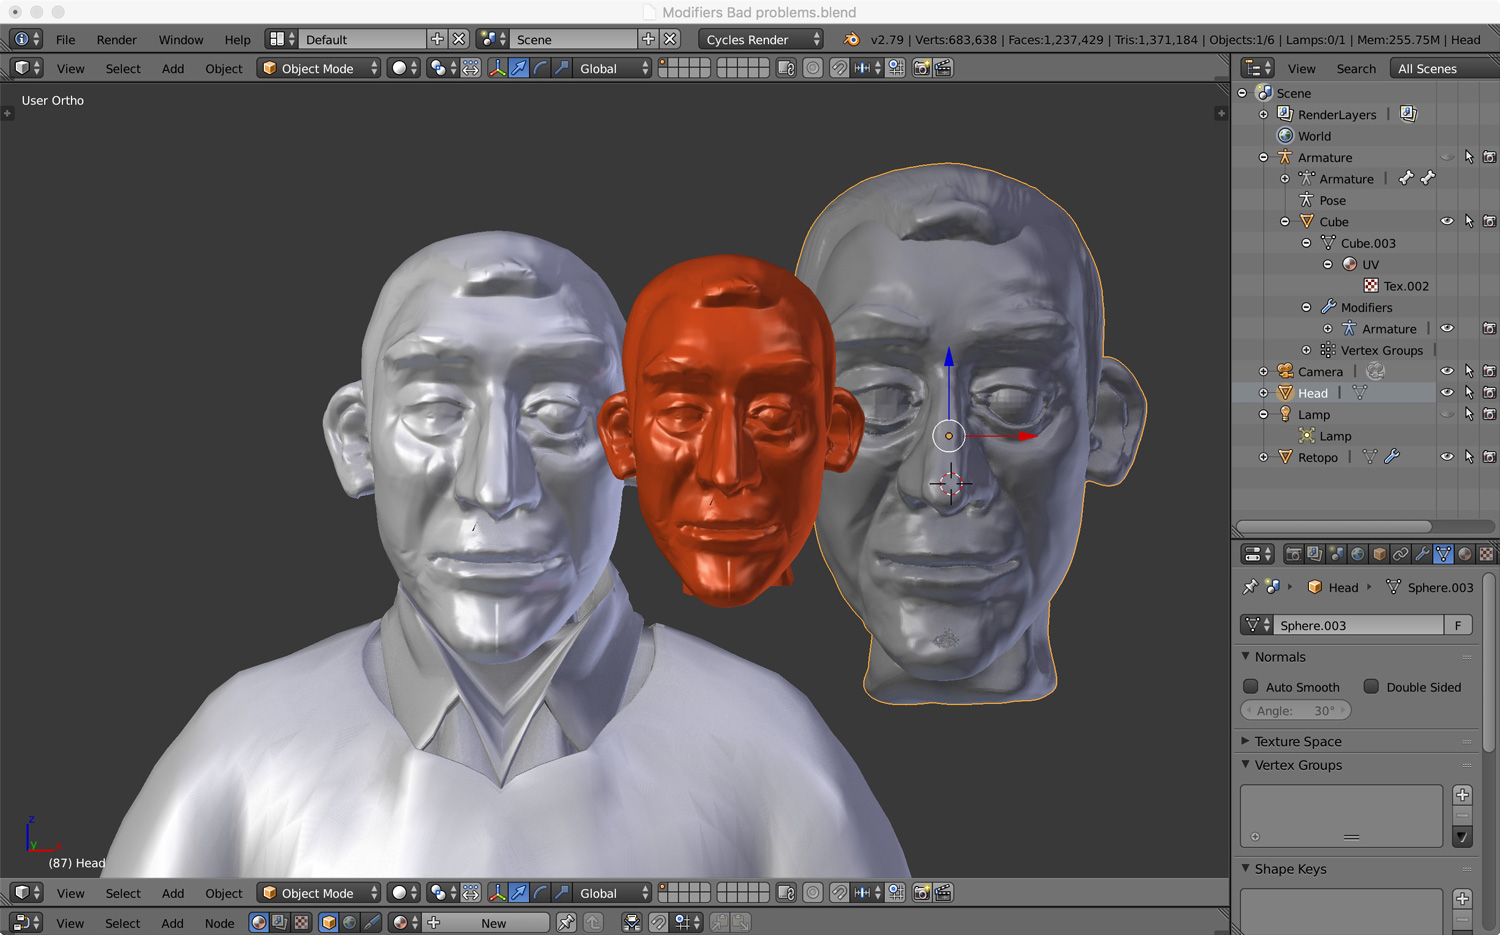This screenshot has width=1500, height=935.
Task: Hide the Retopo object via eye icon
Action: 1446,457
